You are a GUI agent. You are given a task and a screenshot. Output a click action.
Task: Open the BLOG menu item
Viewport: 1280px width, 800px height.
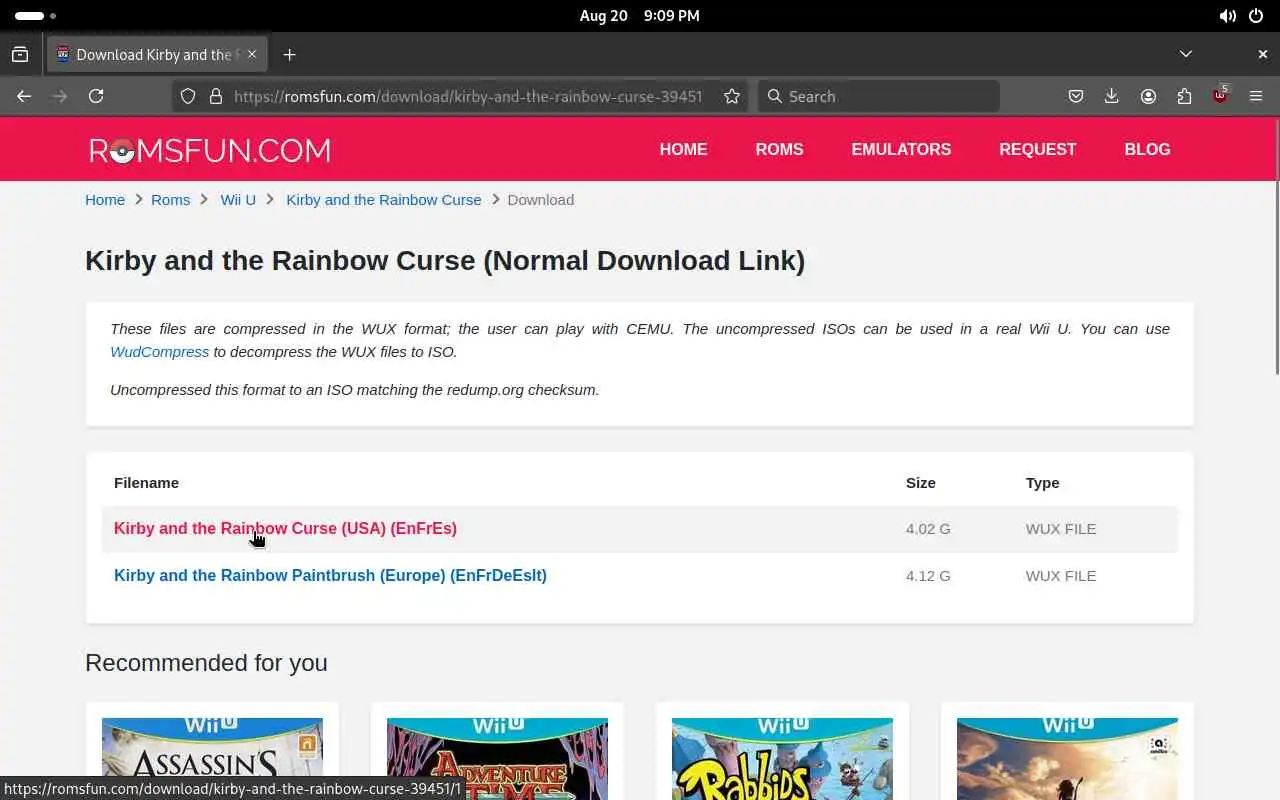point(1147,149)
